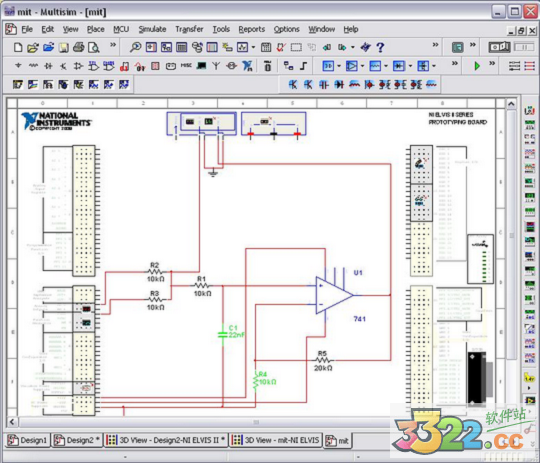Image resolution: width=540 pixels, height=463 pixels.
Task: Click the NI component icon
Action: [247, 65]
